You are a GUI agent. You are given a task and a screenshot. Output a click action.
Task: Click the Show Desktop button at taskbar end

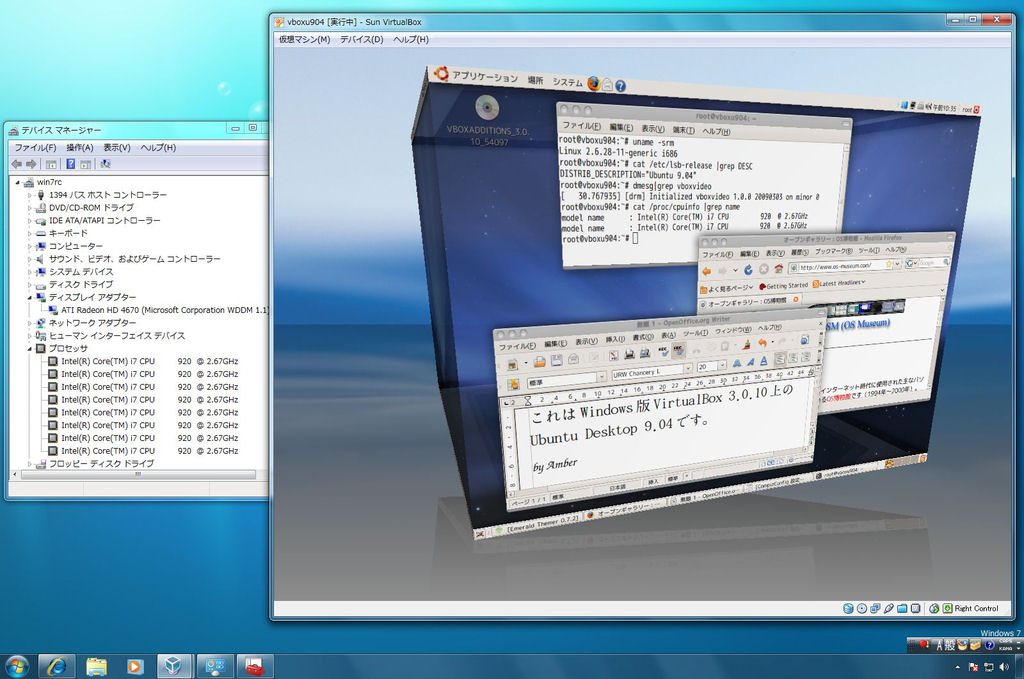coord(1019,667)
